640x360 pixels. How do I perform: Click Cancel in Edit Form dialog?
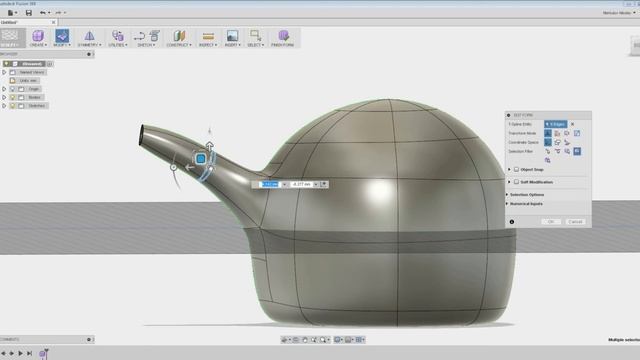pos(575,222)
